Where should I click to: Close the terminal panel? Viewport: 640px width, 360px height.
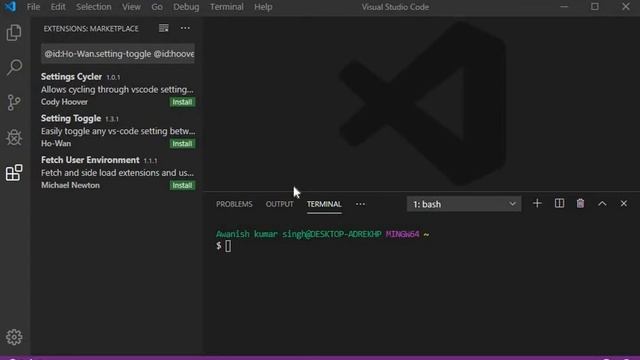(x=624, y=204)
